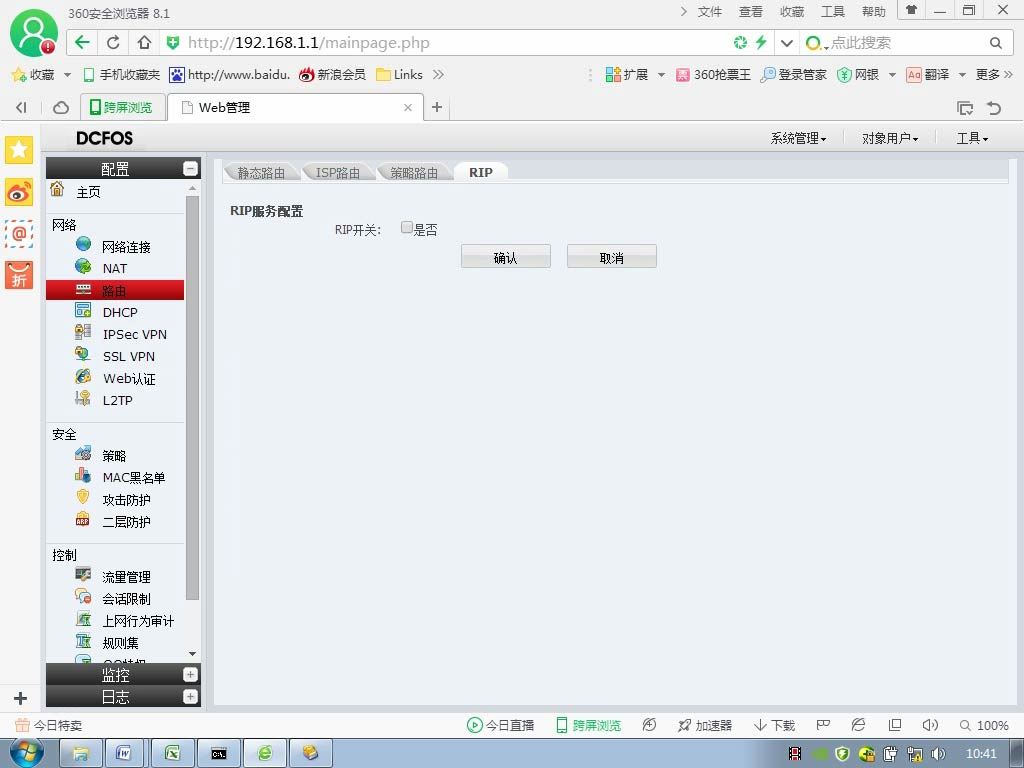Open IPSec VPN configuration
The image size is (1024, 768).
(x=135, y=334)
